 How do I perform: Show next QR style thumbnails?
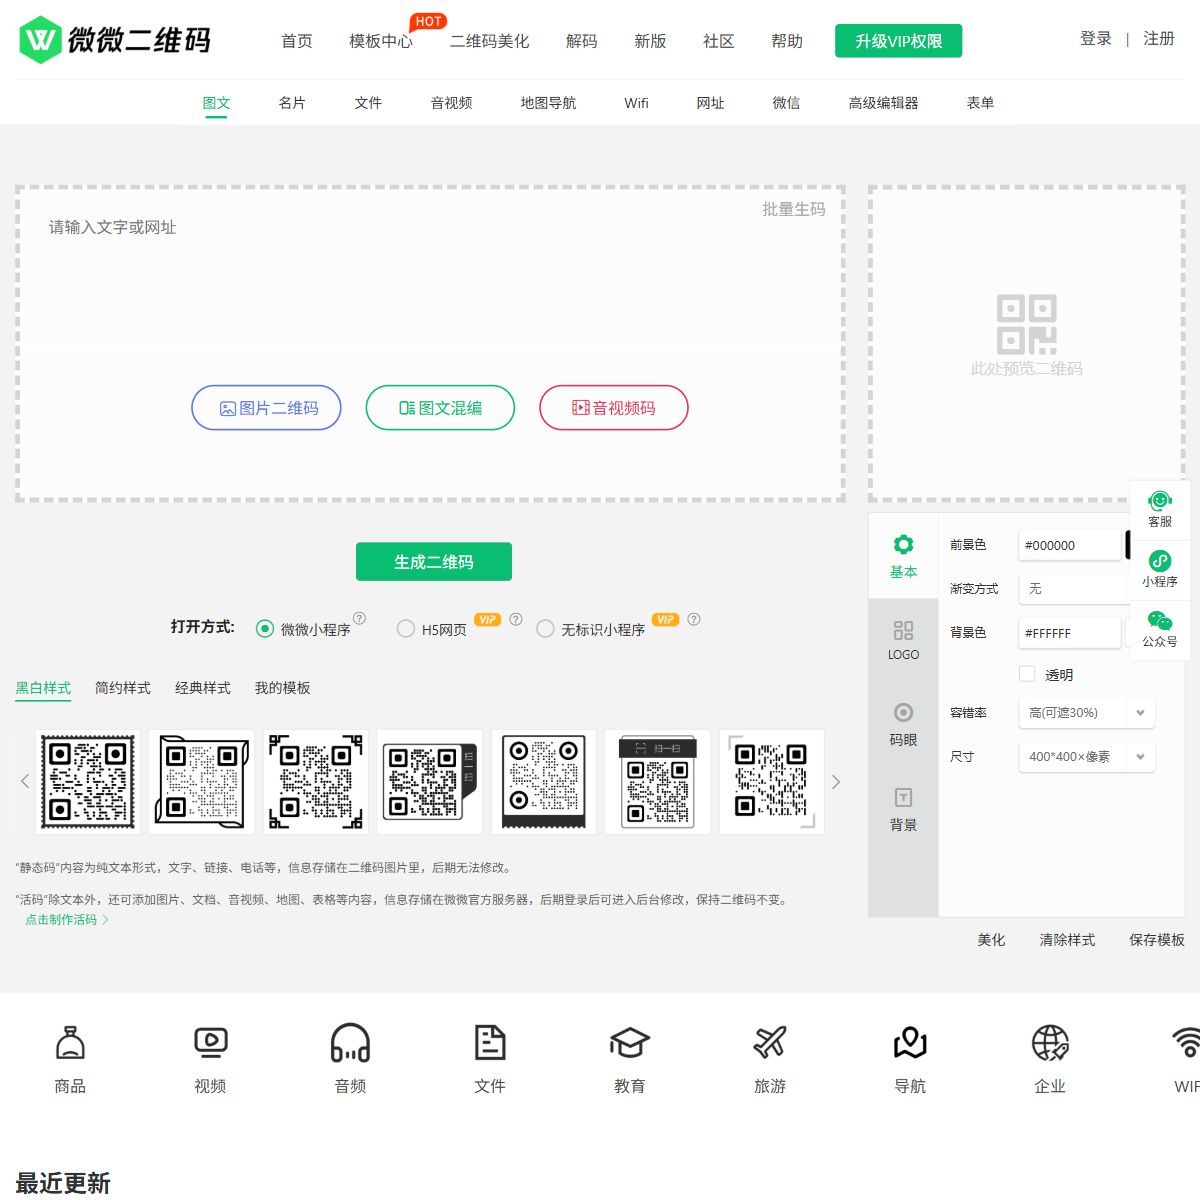click(836, 782)
